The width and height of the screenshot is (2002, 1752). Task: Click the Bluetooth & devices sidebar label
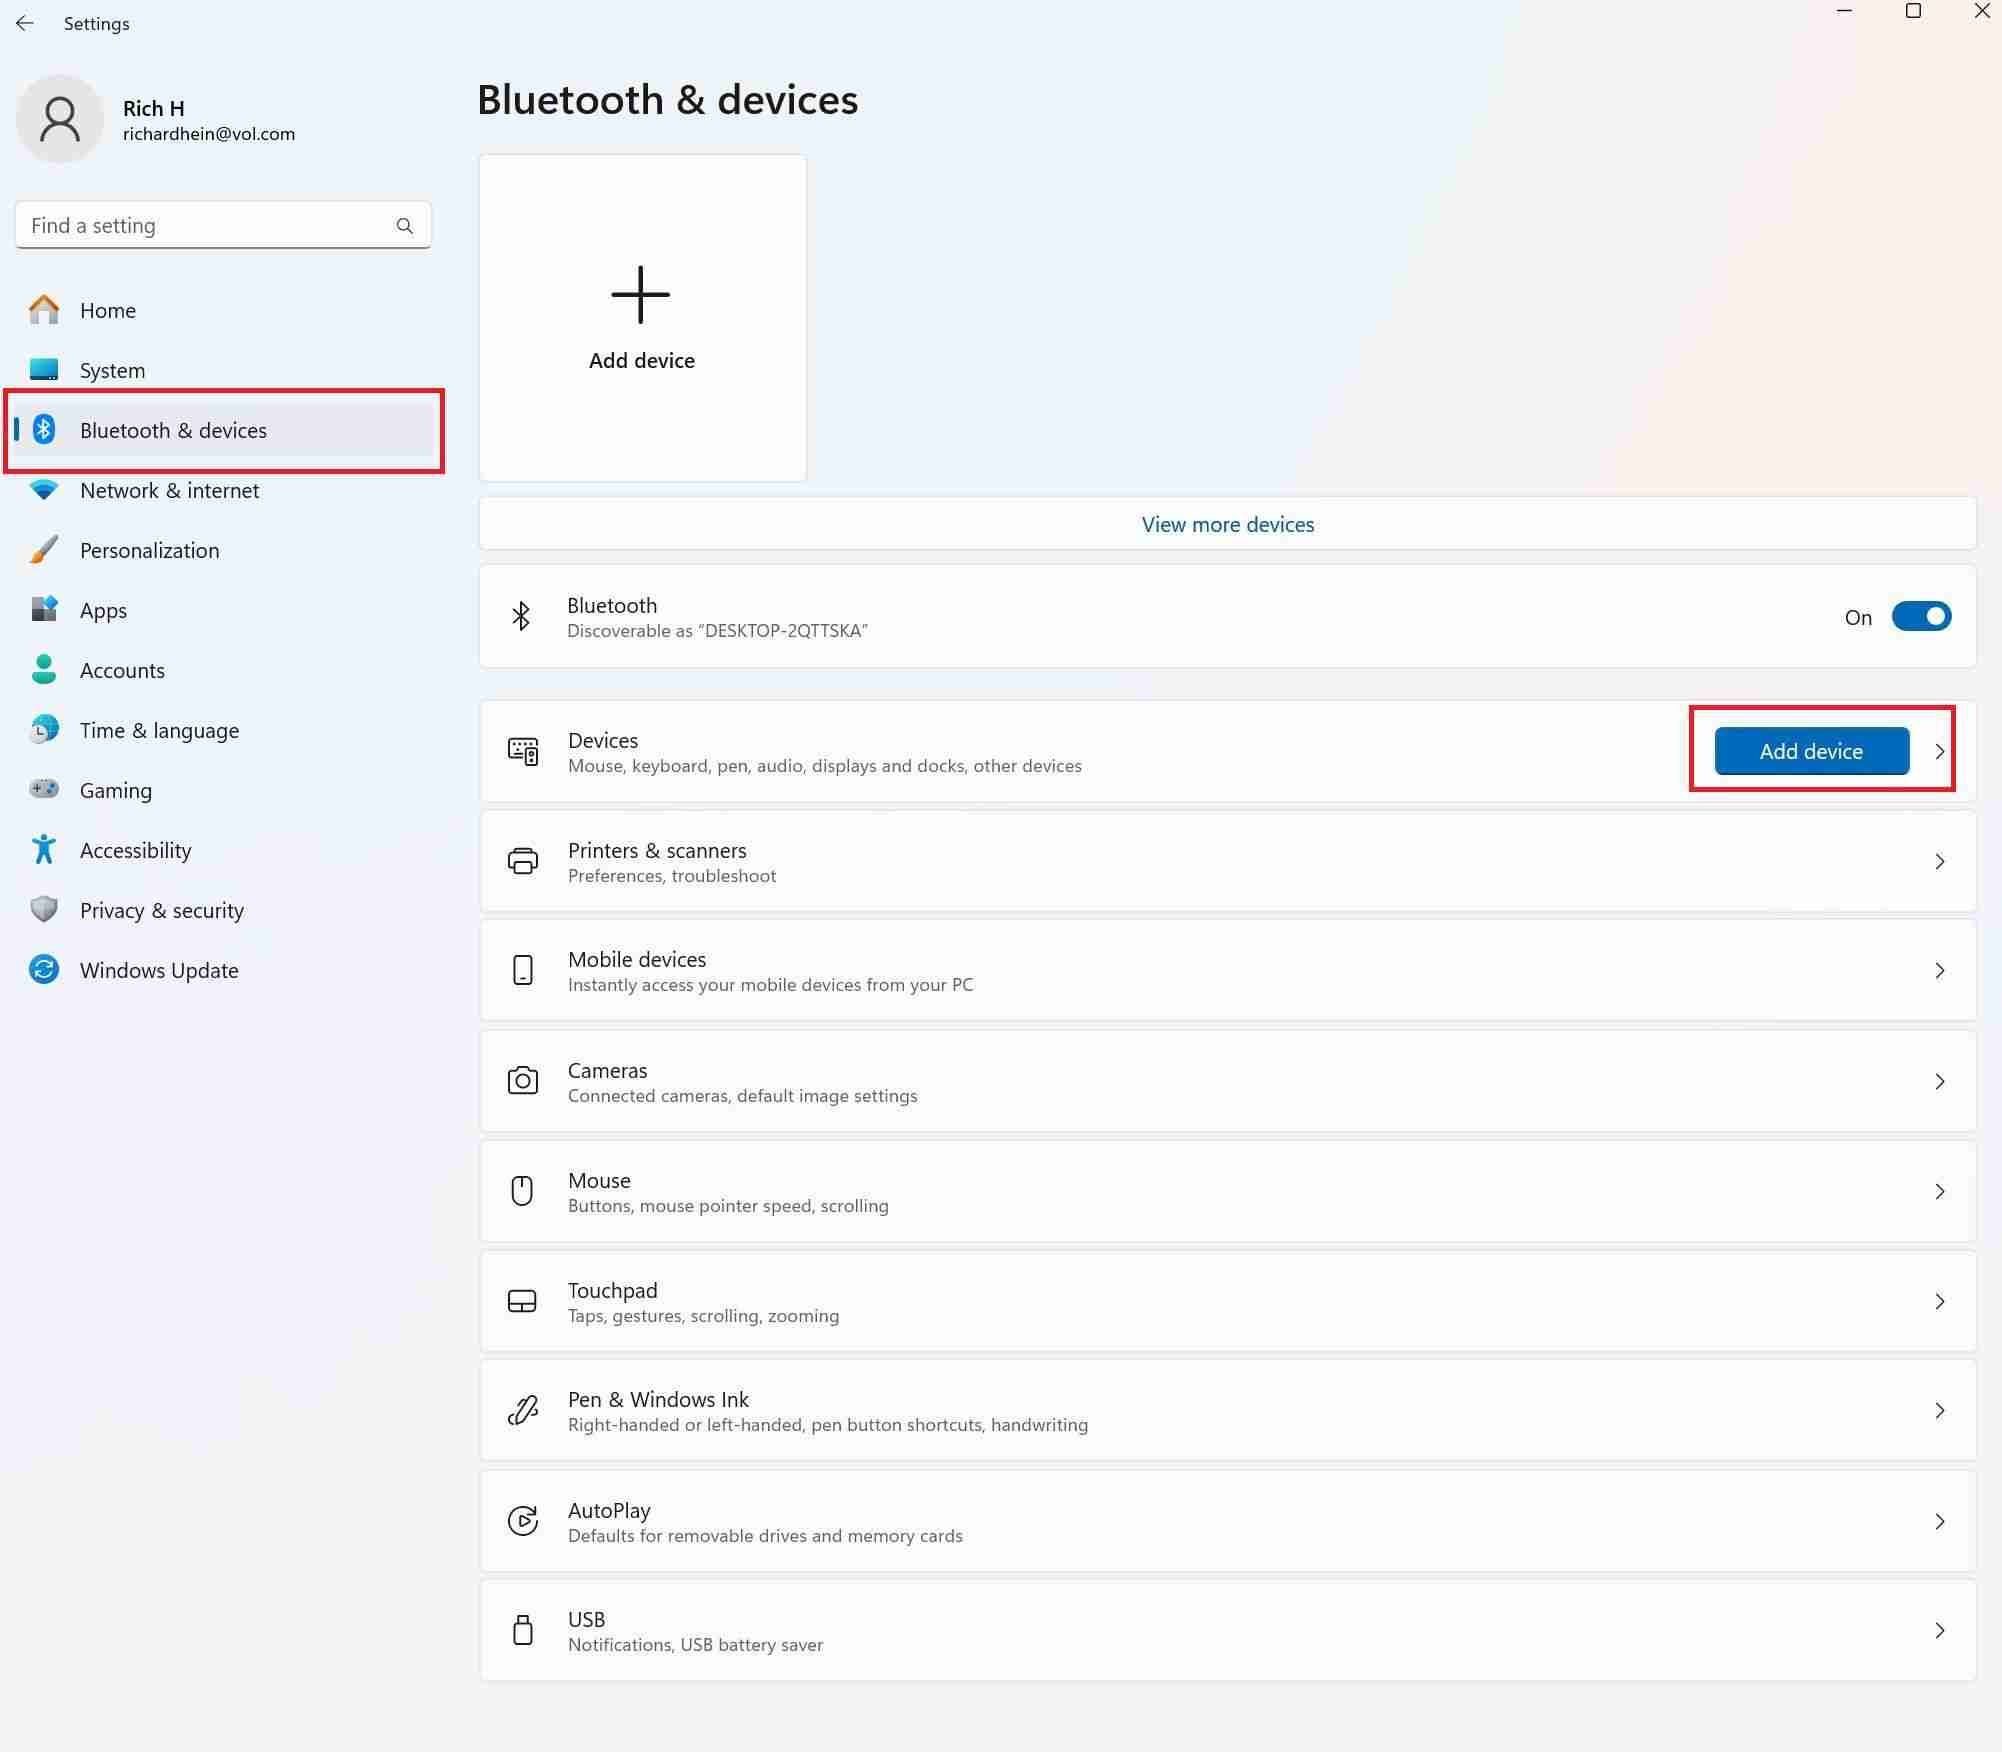(x=173, y=431)
